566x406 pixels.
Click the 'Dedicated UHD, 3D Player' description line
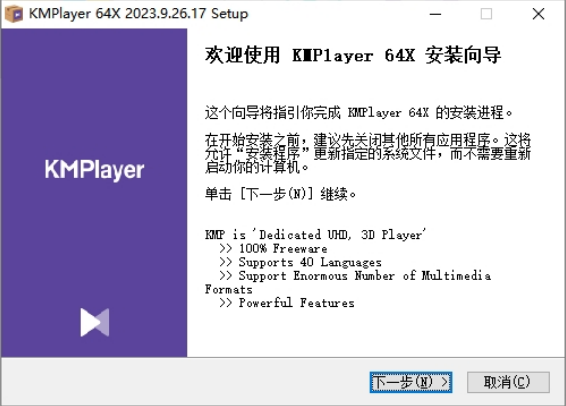(315, 235)
